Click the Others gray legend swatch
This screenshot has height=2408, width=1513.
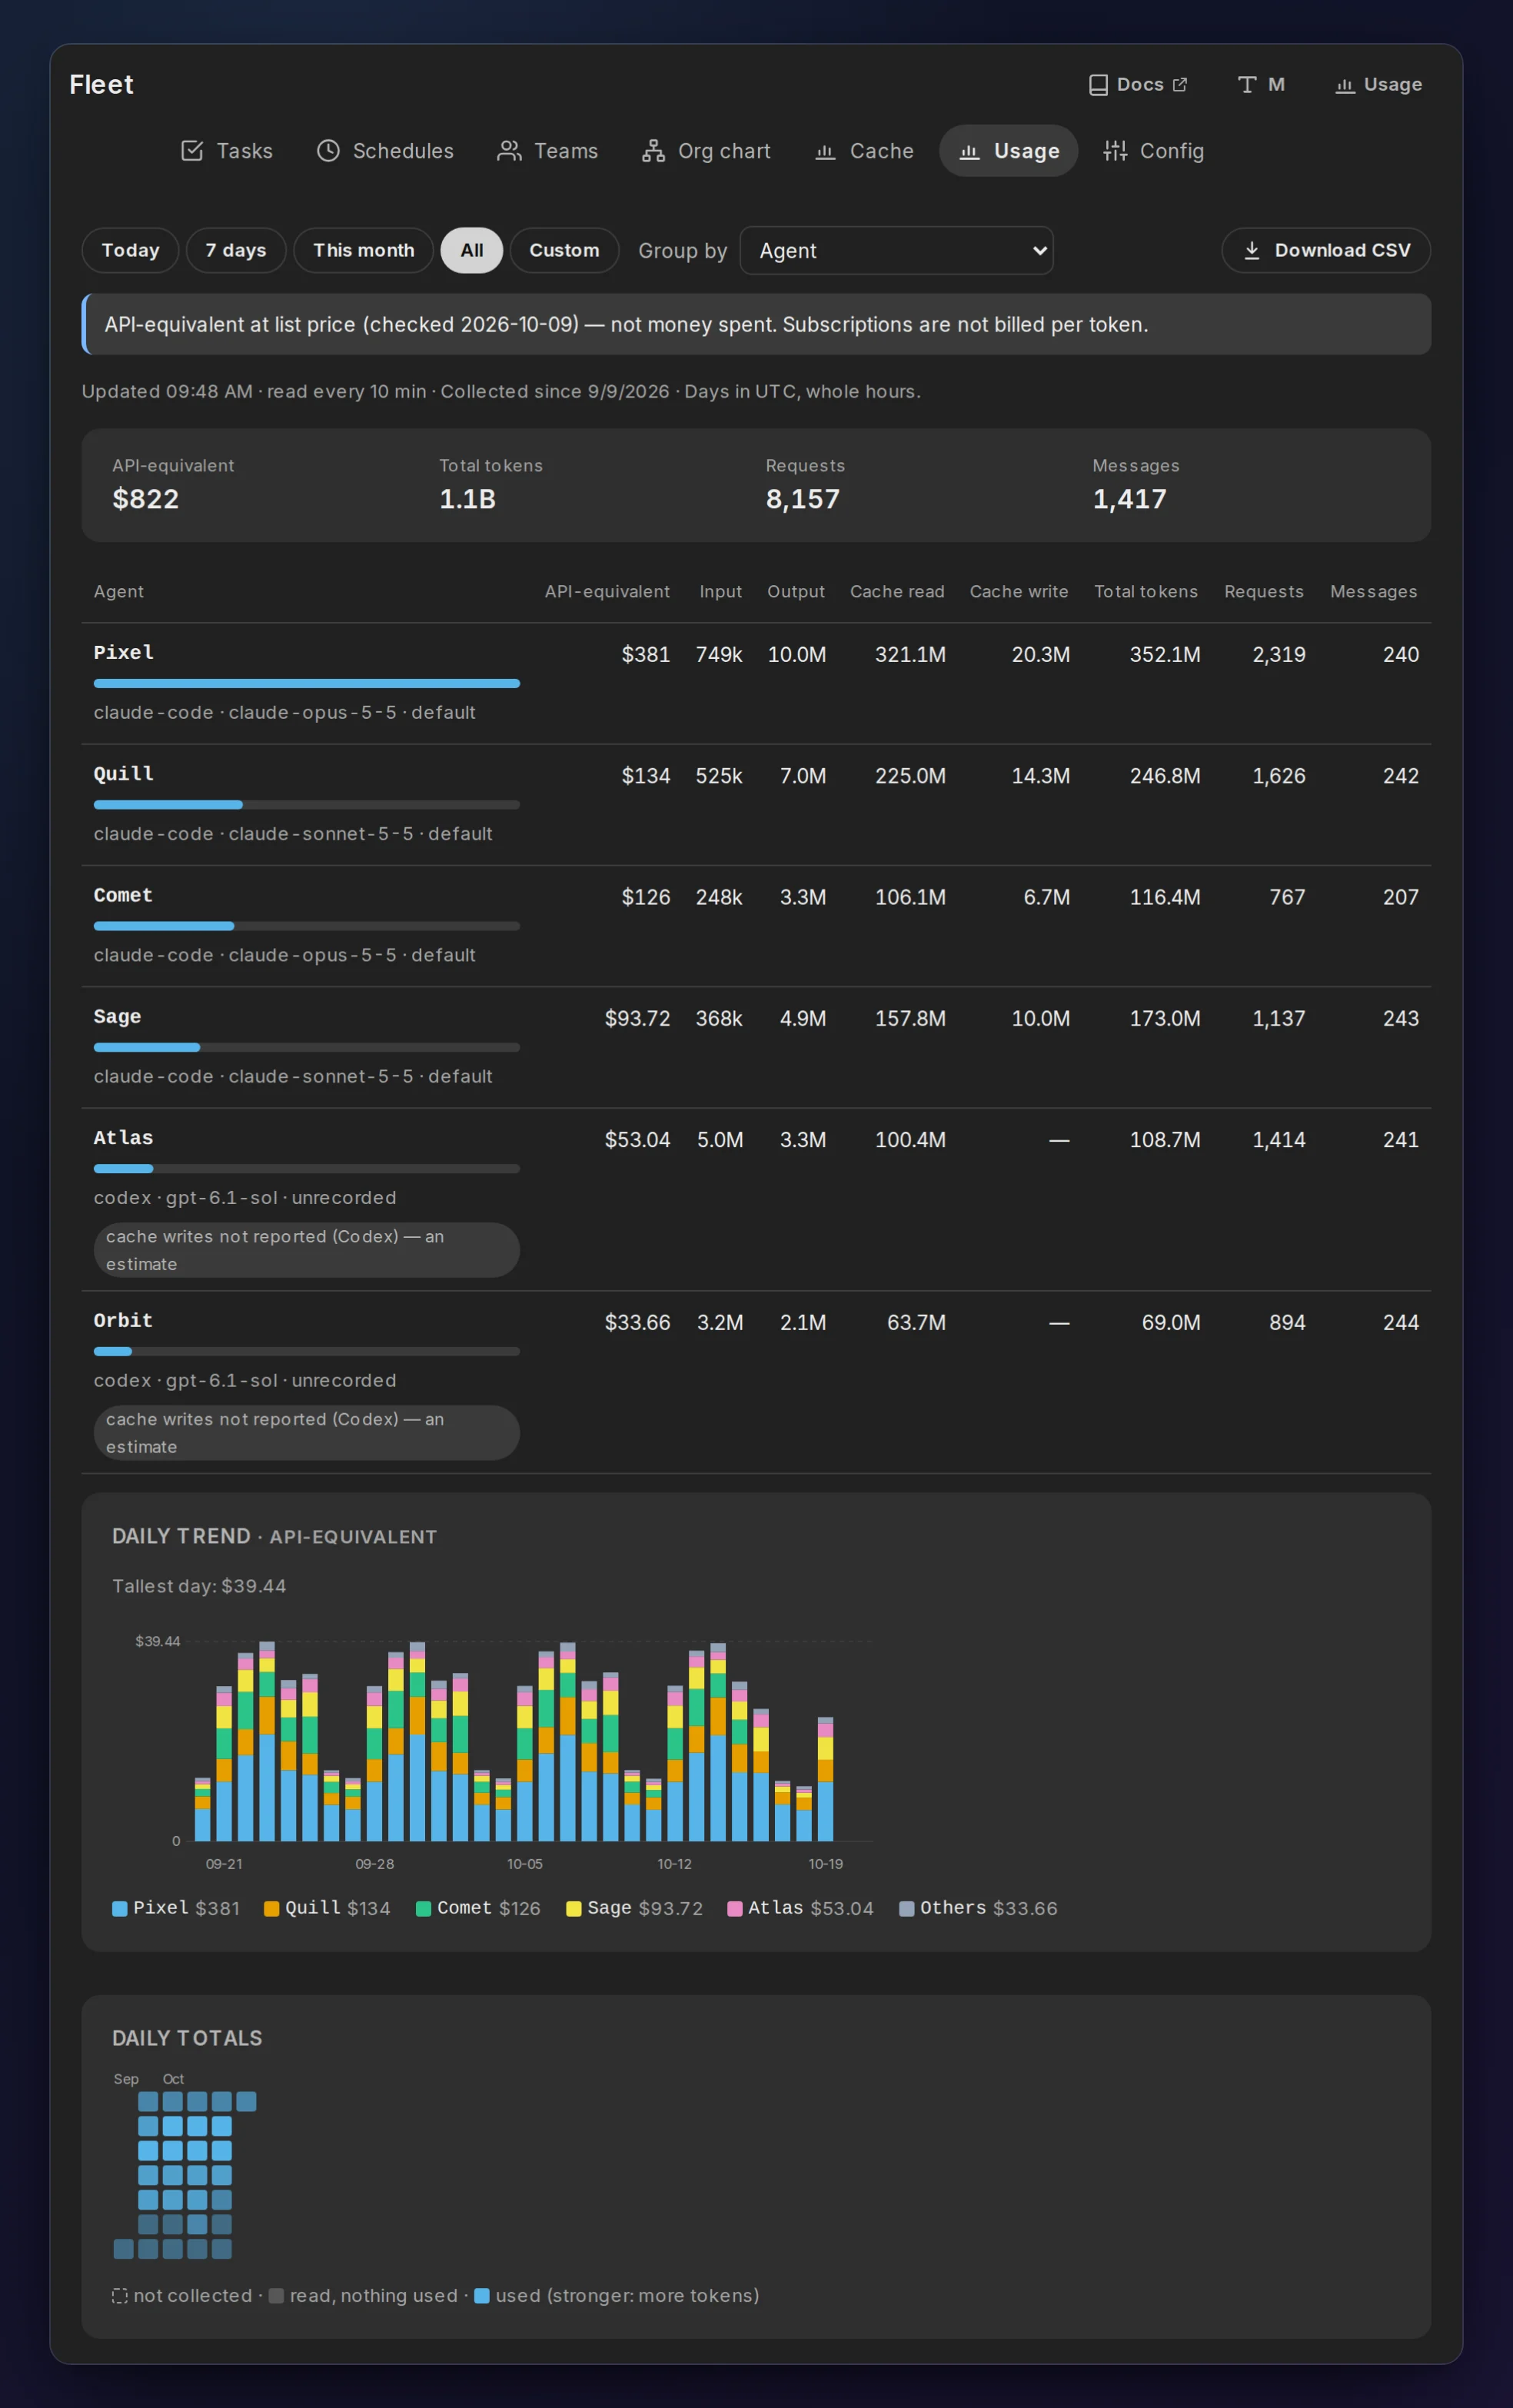pyautogui.click(x=906, y=1908)
